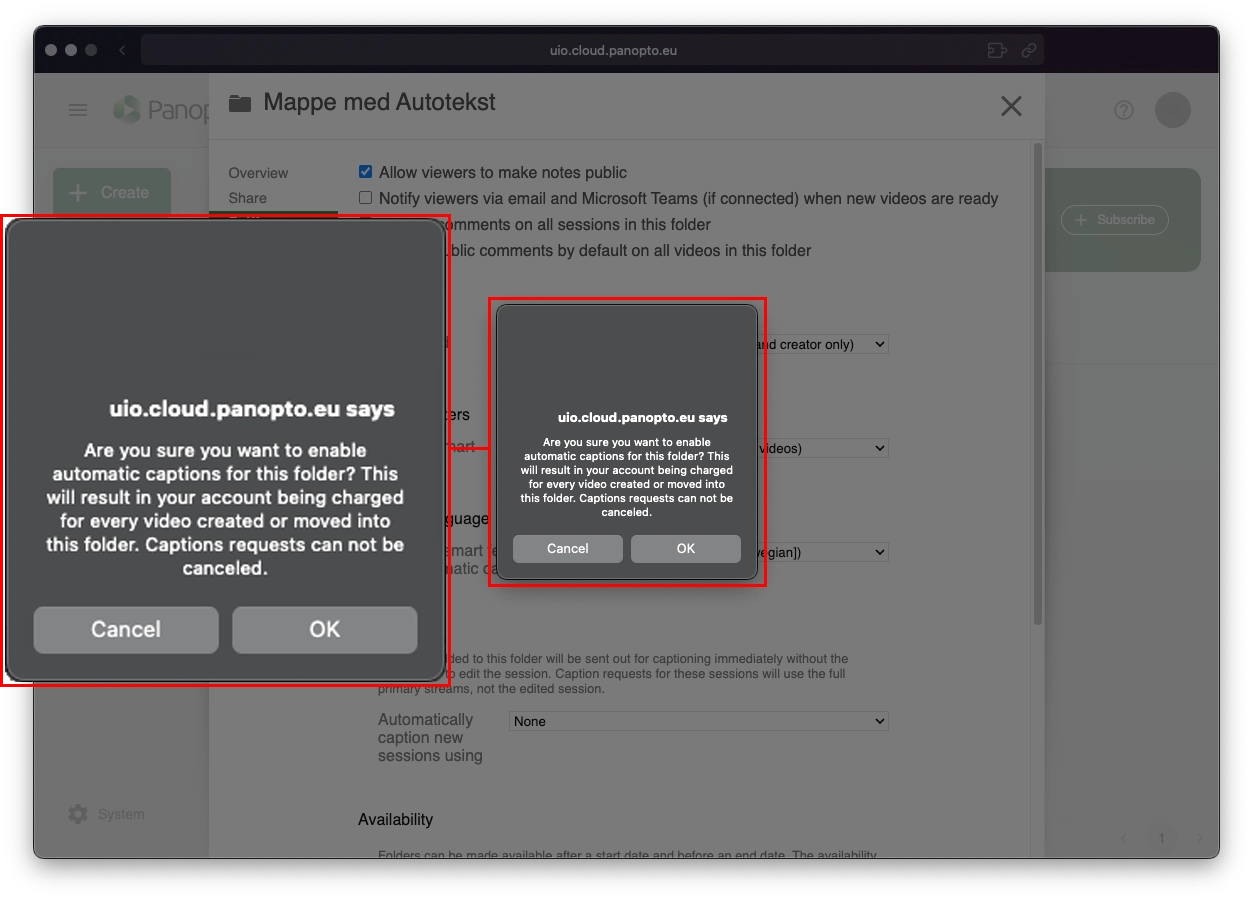Click Cancel in the smaller centered confirm dialog
The width and height of the screenshot is (1253, 900).
pyautogui.click(x=568, y=549)
